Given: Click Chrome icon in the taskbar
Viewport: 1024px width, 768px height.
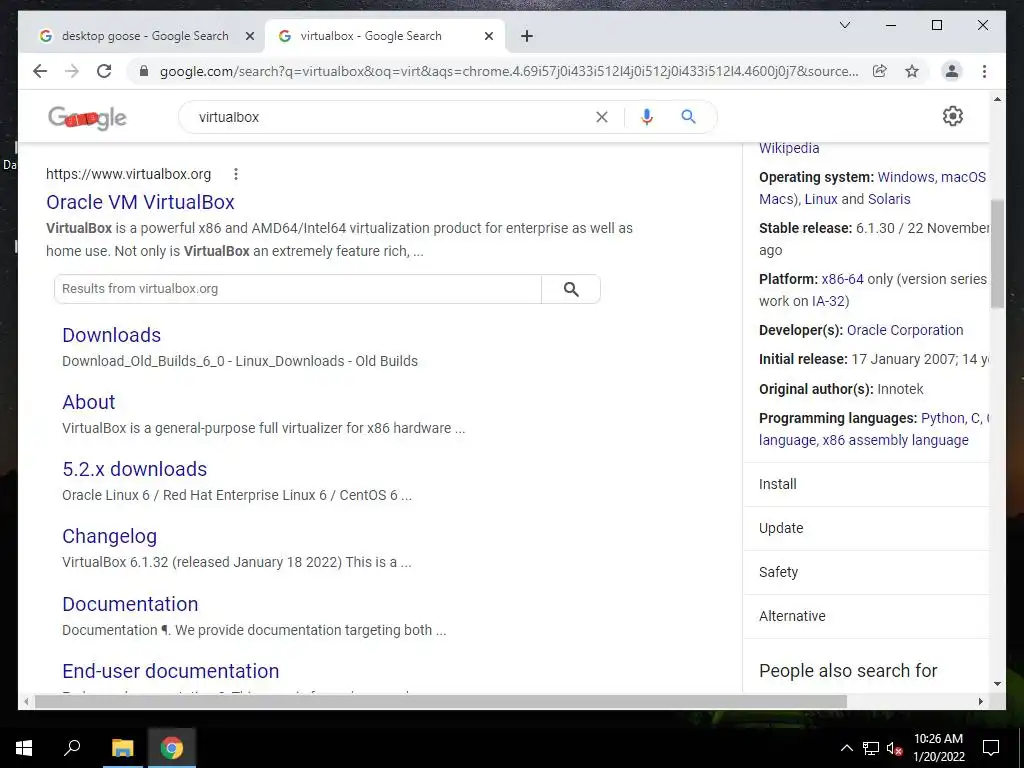Looking at the screenshot, I should (x=172, y=748).
